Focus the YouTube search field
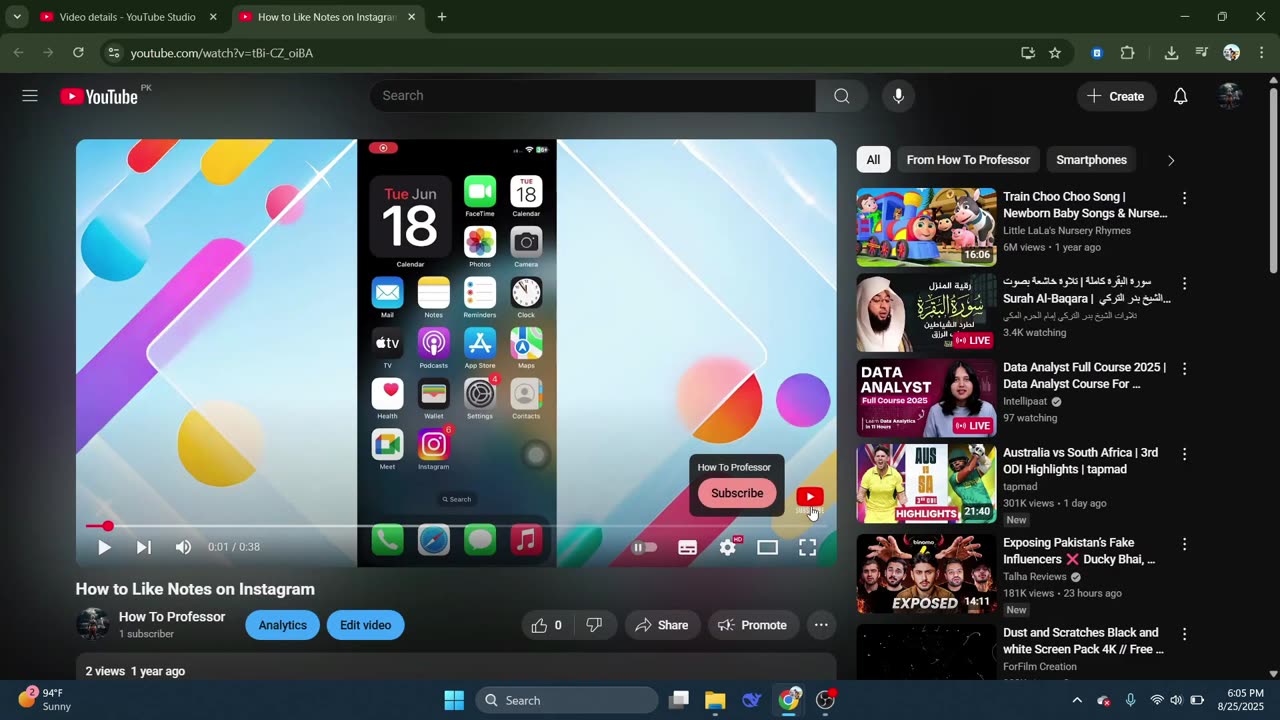This screenshot has height=720, width=1280. (x=593, y=96)
